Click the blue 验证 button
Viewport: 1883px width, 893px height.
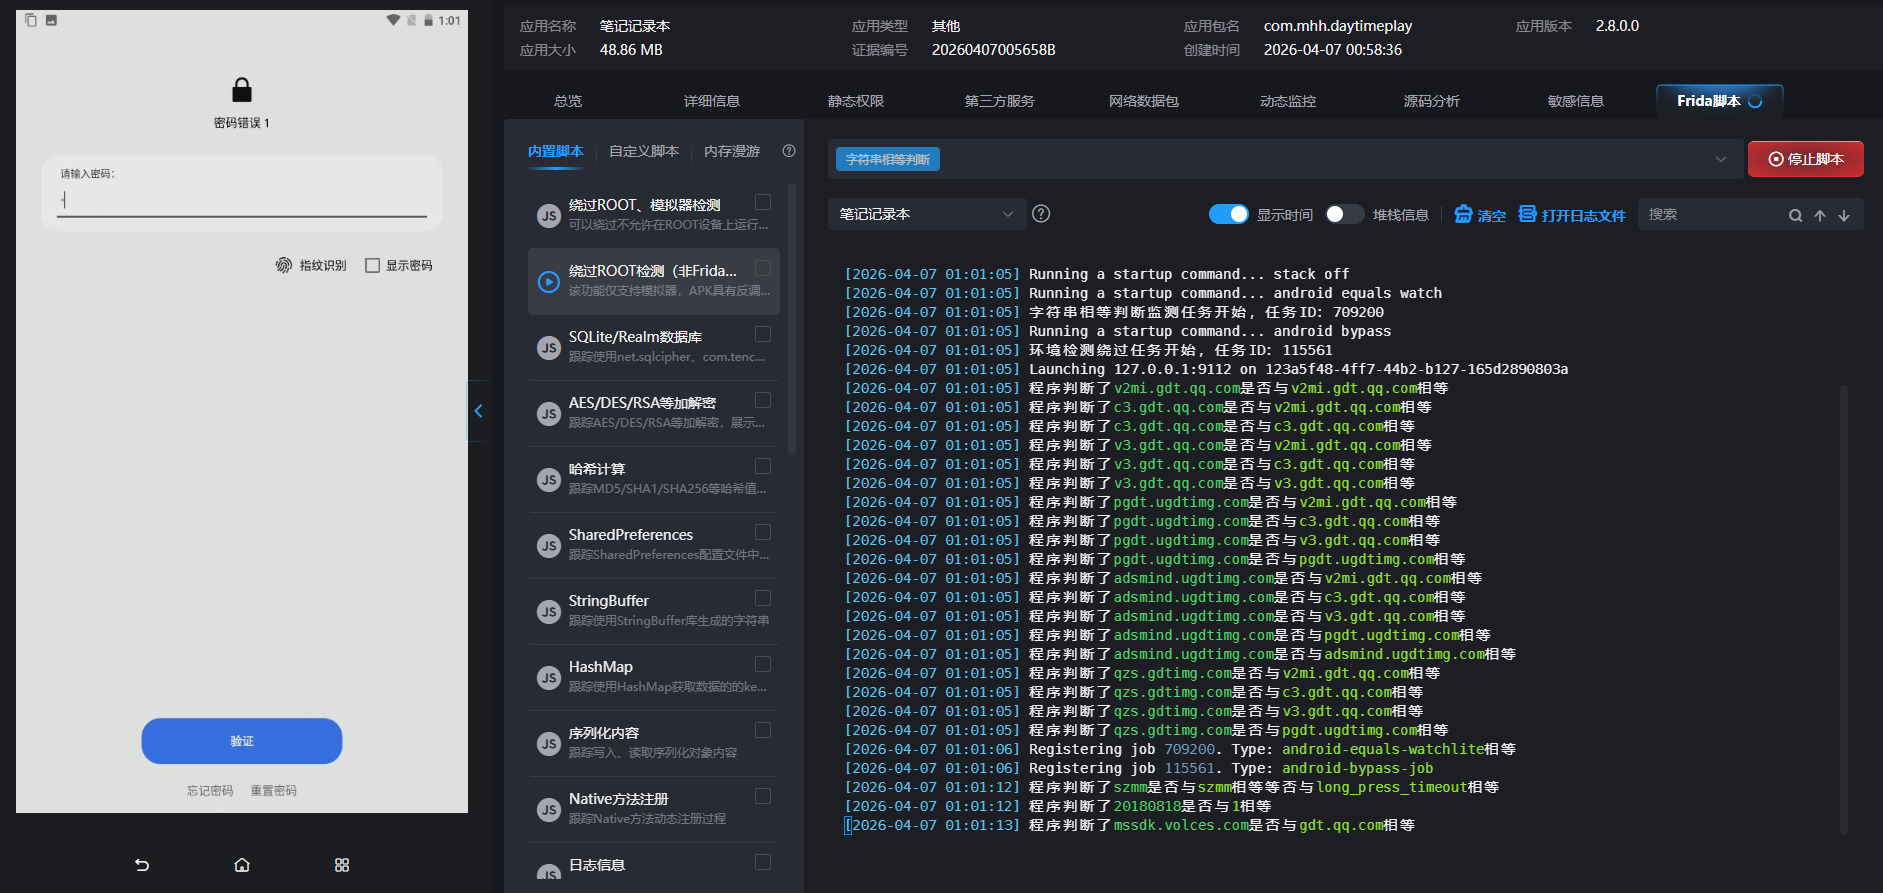(242, 741)
